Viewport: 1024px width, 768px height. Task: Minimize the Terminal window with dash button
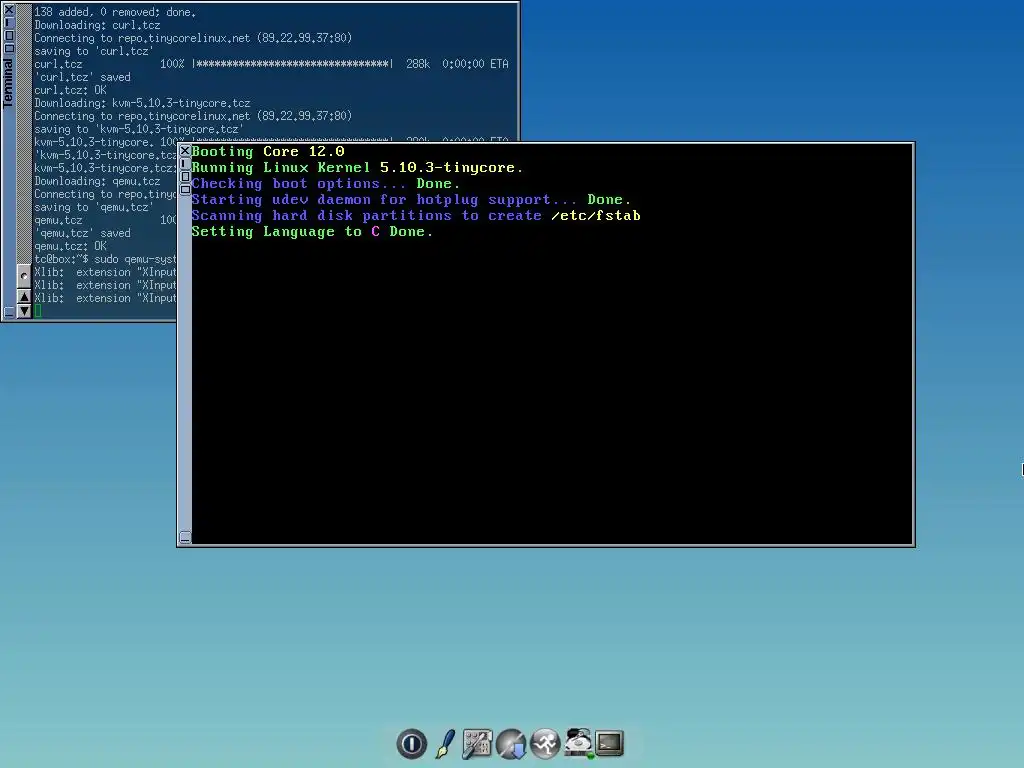click(x=9, y=22)
